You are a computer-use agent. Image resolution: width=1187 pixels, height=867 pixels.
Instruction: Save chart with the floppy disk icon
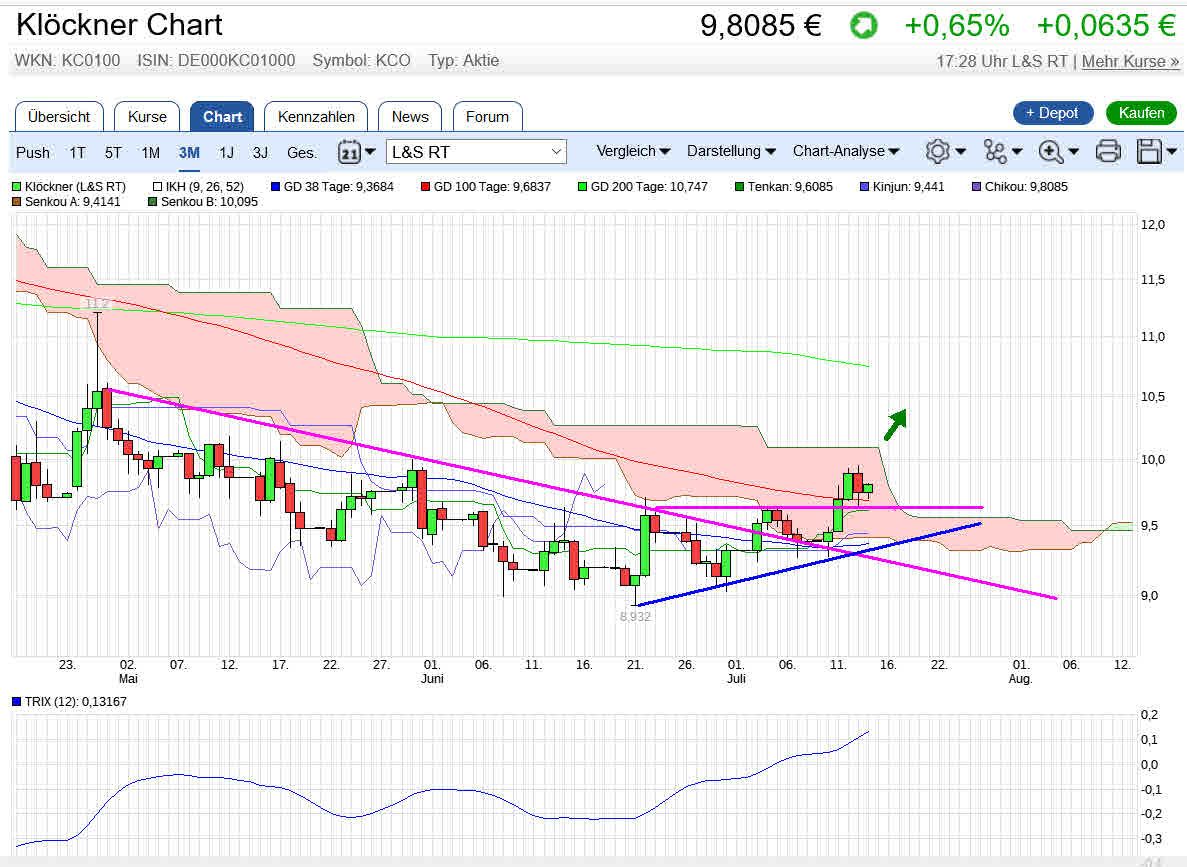(x=1150, y=152)
